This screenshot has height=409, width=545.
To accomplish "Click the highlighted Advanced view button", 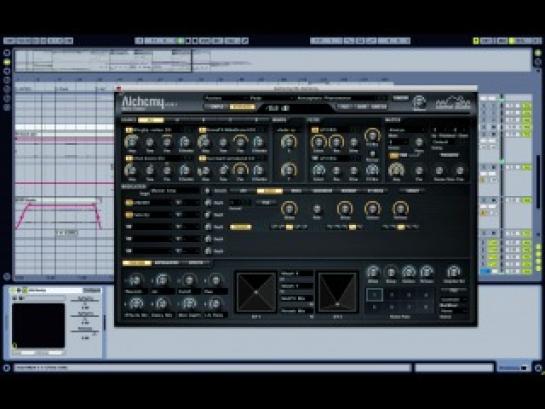I will tap(242, 107).
